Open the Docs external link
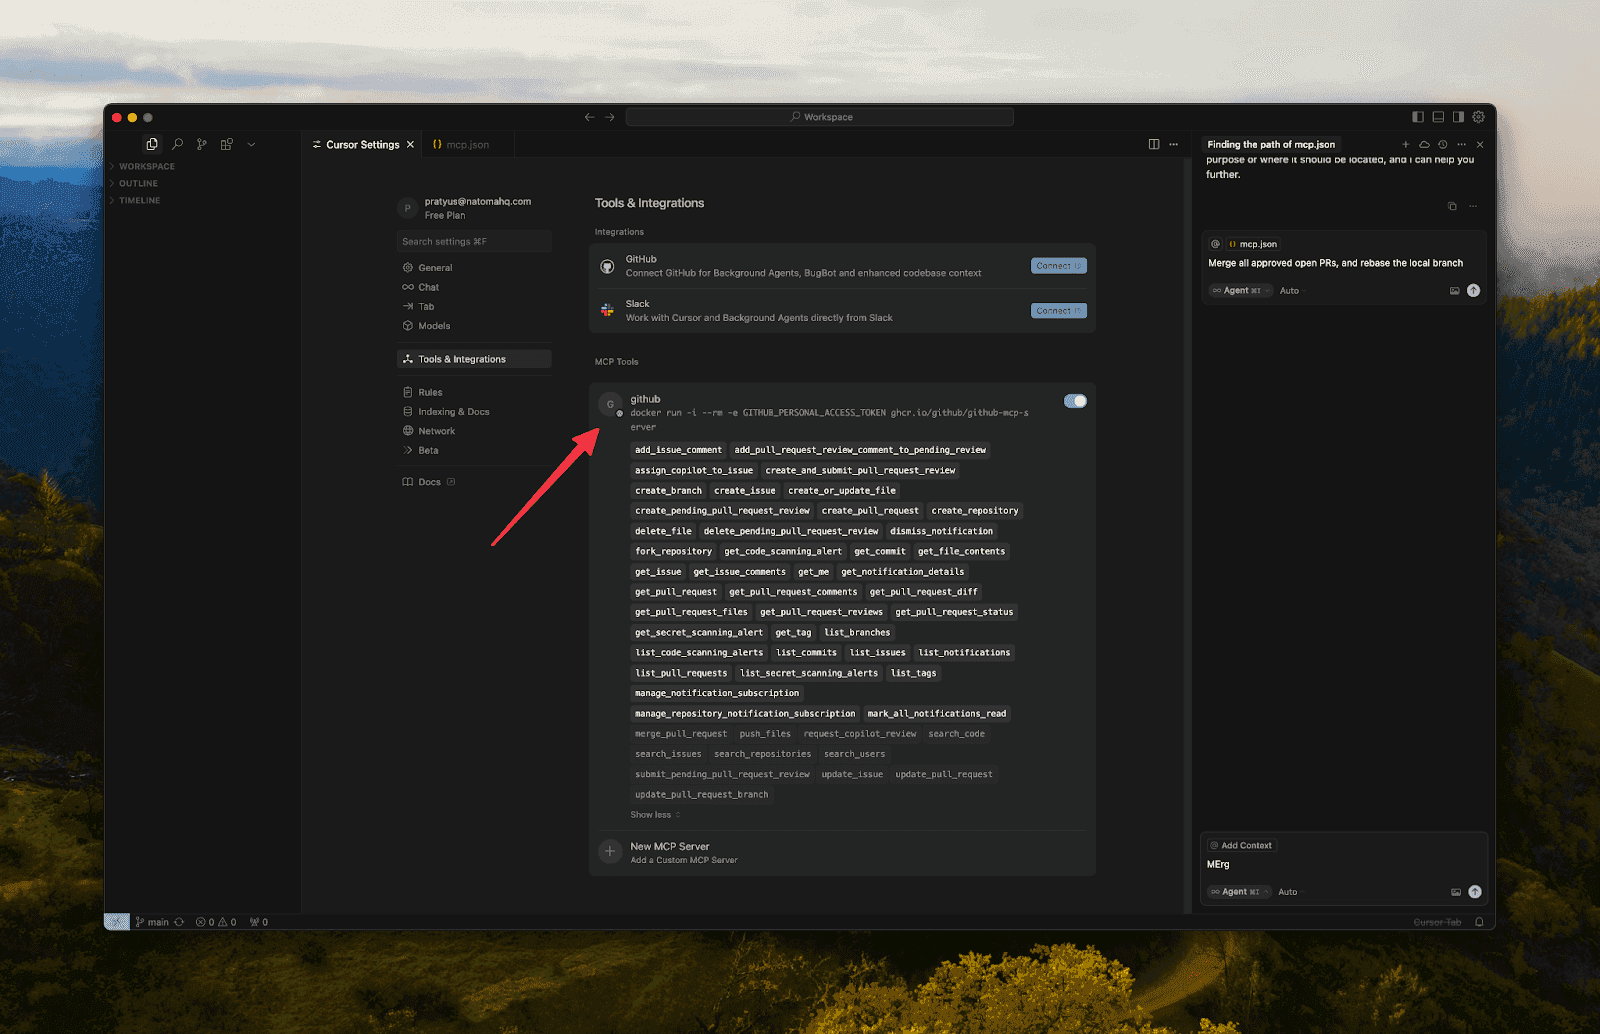 point(429,482)
